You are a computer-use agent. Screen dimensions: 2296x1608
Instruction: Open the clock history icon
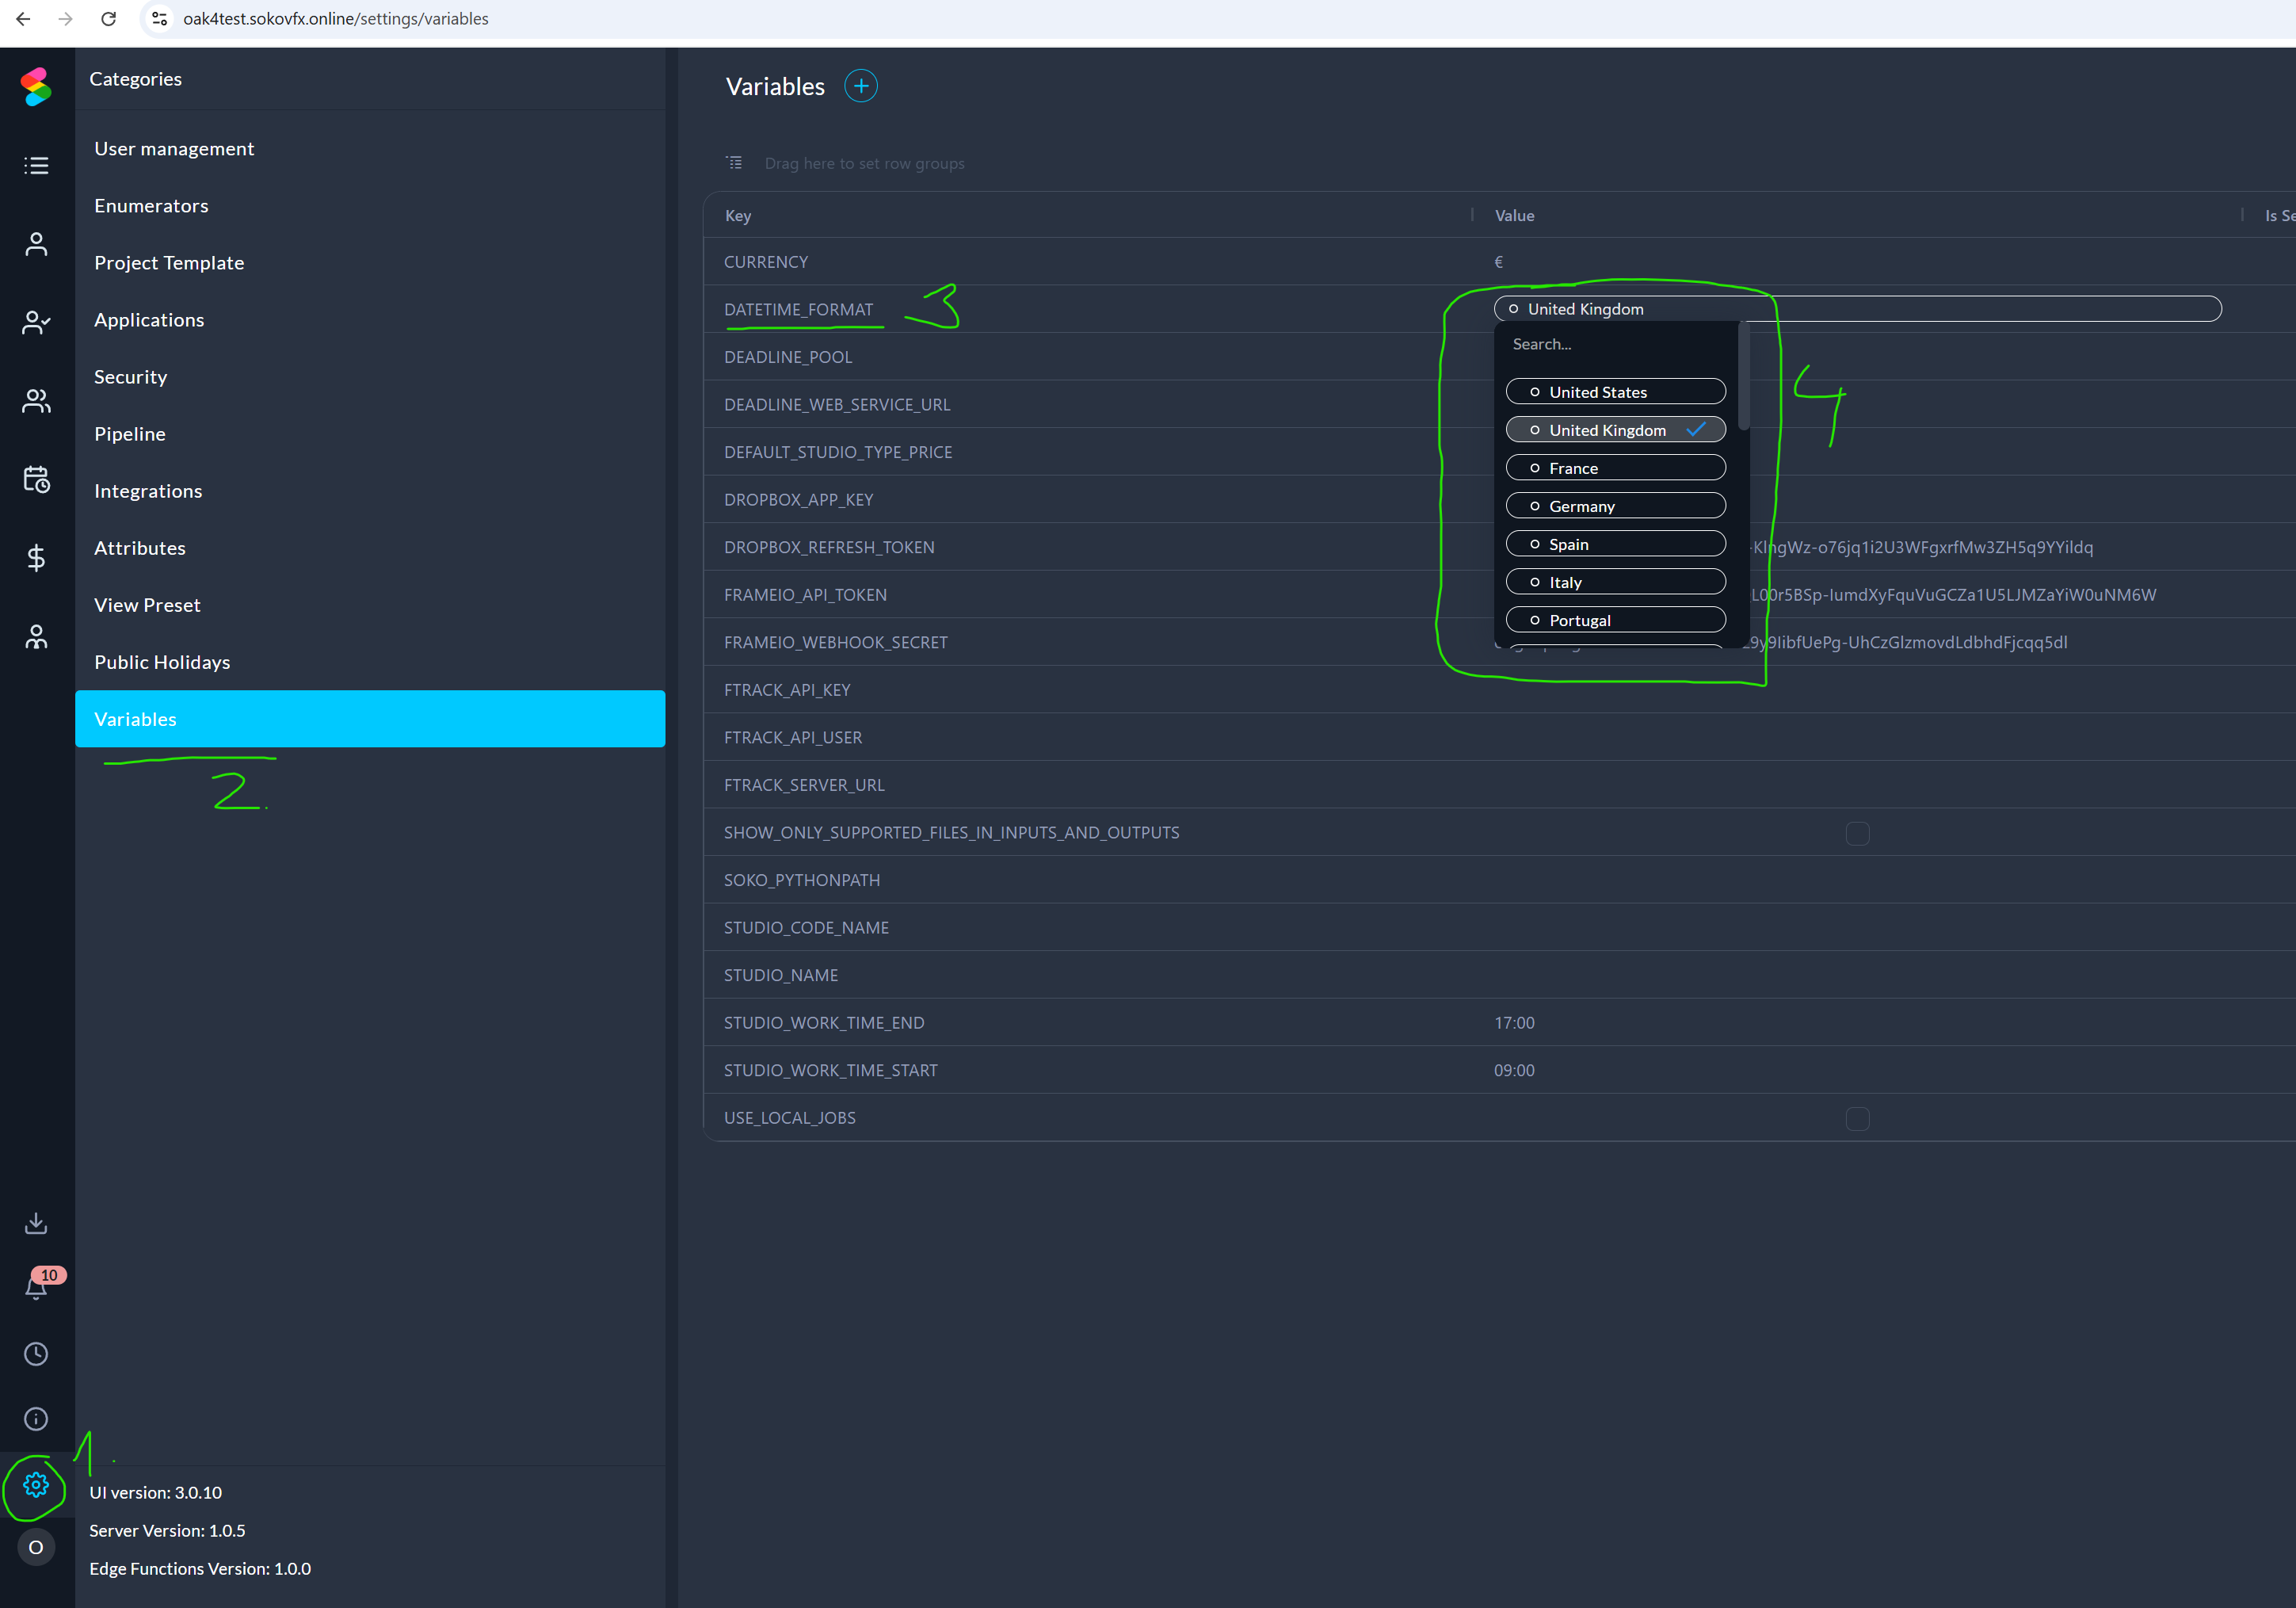click(36, 1354)
